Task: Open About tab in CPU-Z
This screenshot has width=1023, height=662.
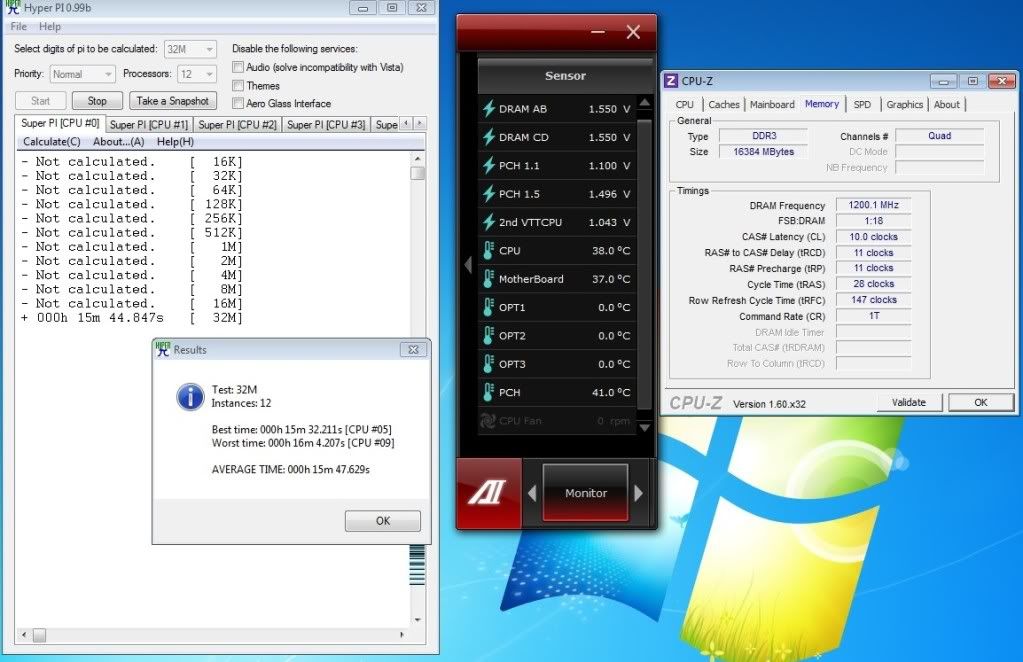Action: tap(946, 104)
